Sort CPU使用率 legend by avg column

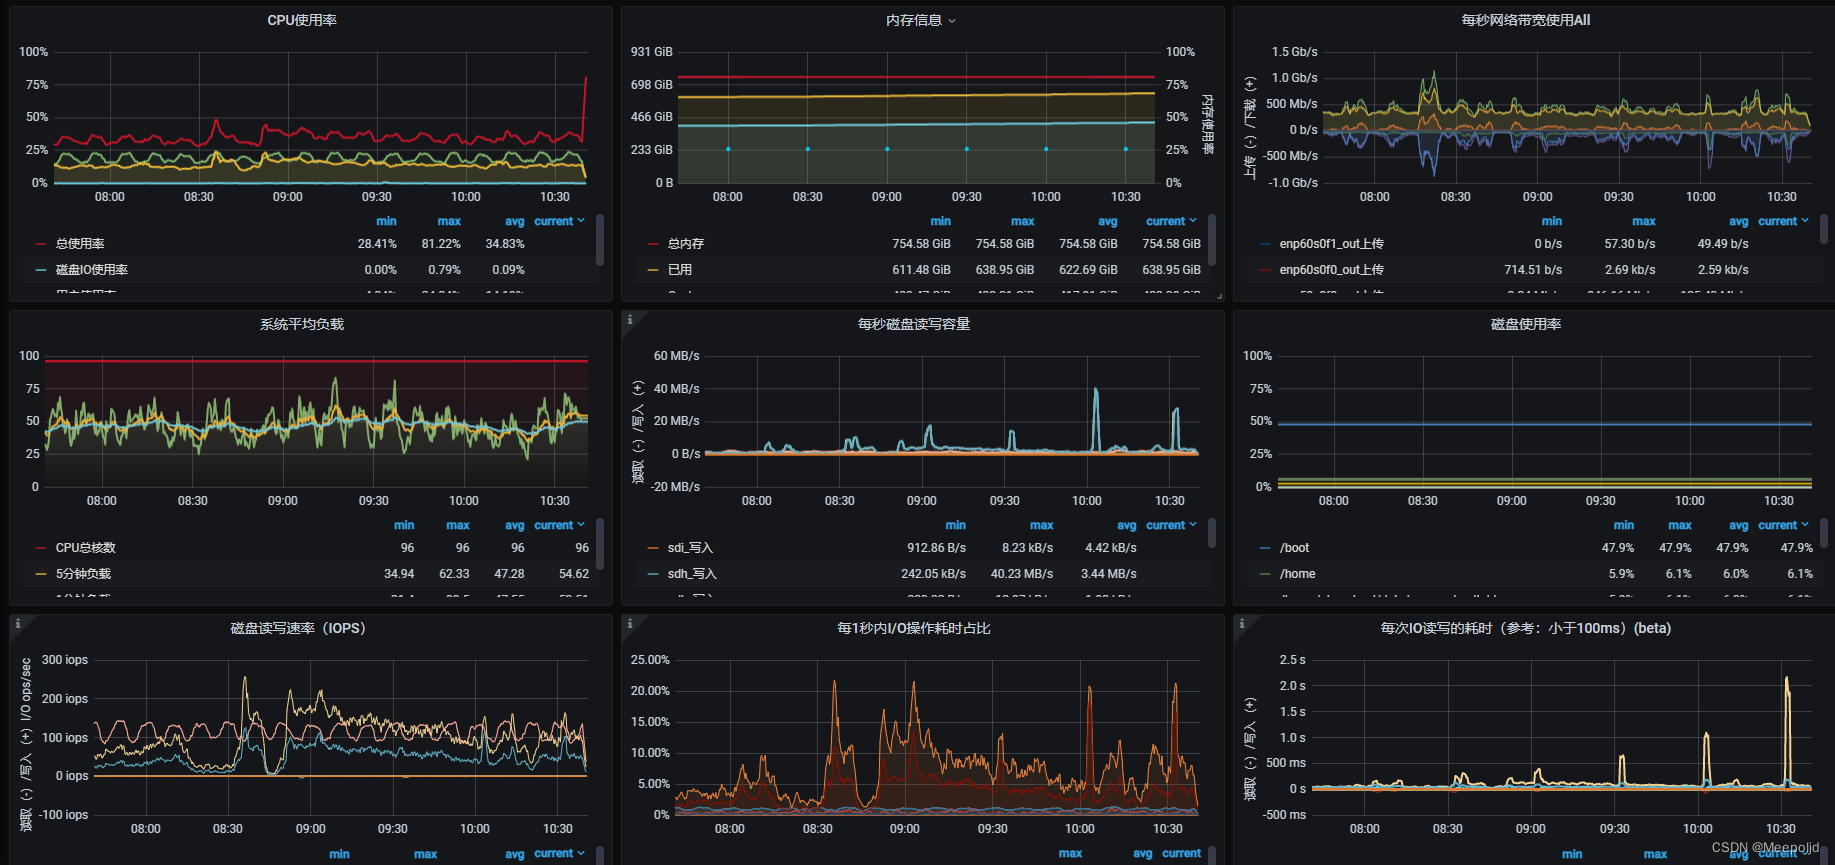coord(514,221)
